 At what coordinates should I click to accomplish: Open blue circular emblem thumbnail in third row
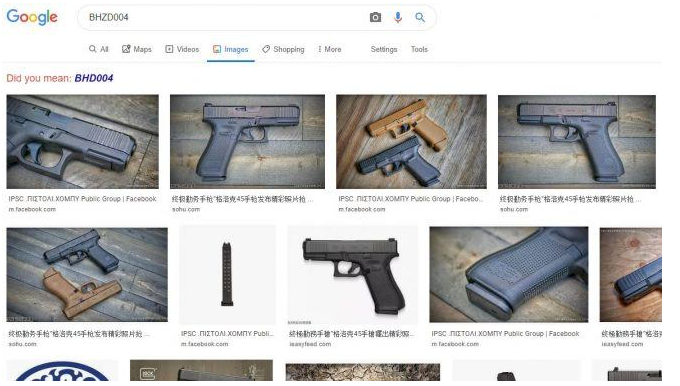pos(62,370)
